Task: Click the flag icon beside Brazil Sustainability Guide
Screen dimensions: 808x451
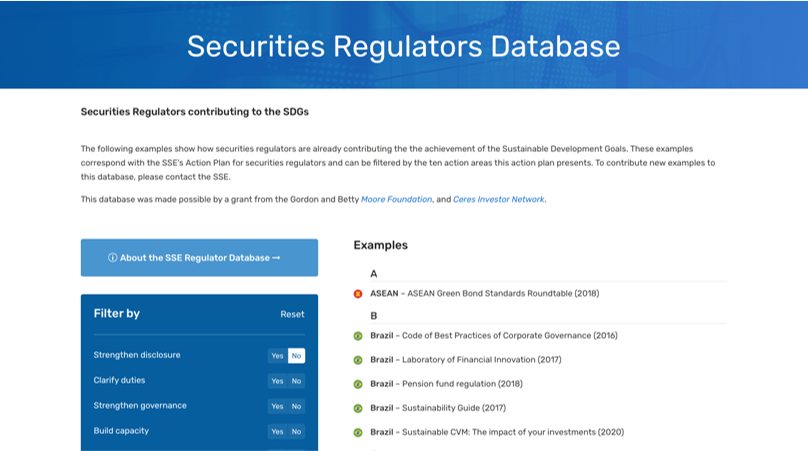Action: click(x=358, y=409)
